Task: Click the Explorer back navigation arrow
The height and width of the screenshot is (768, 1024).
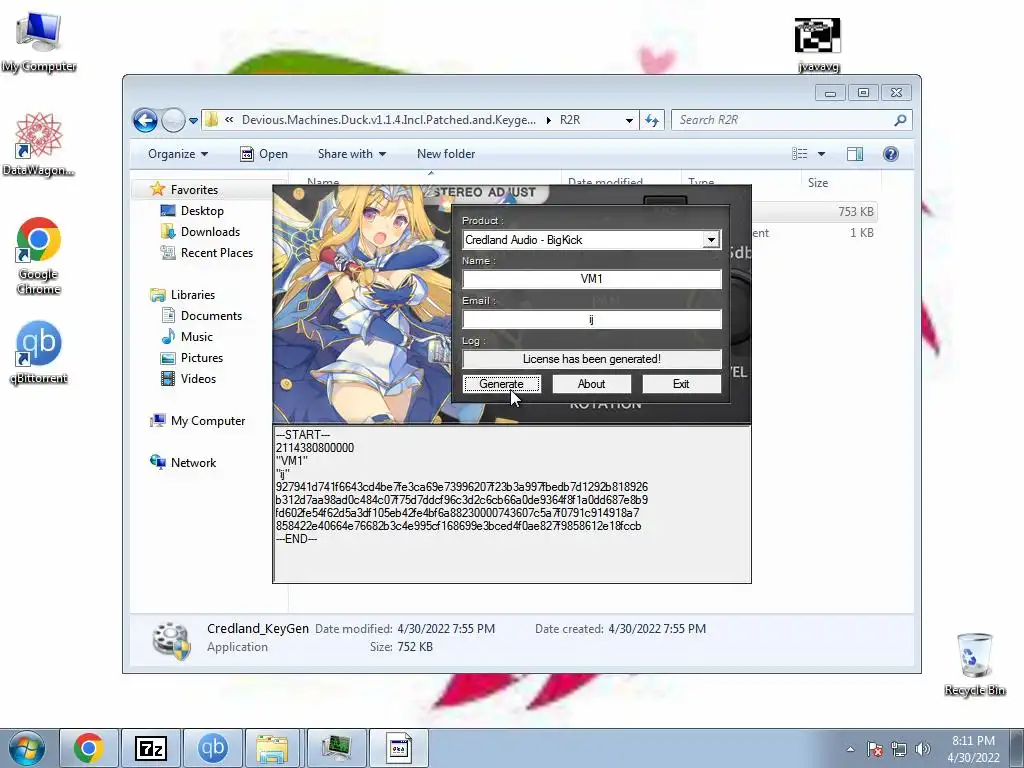Action: coord(145,120)
